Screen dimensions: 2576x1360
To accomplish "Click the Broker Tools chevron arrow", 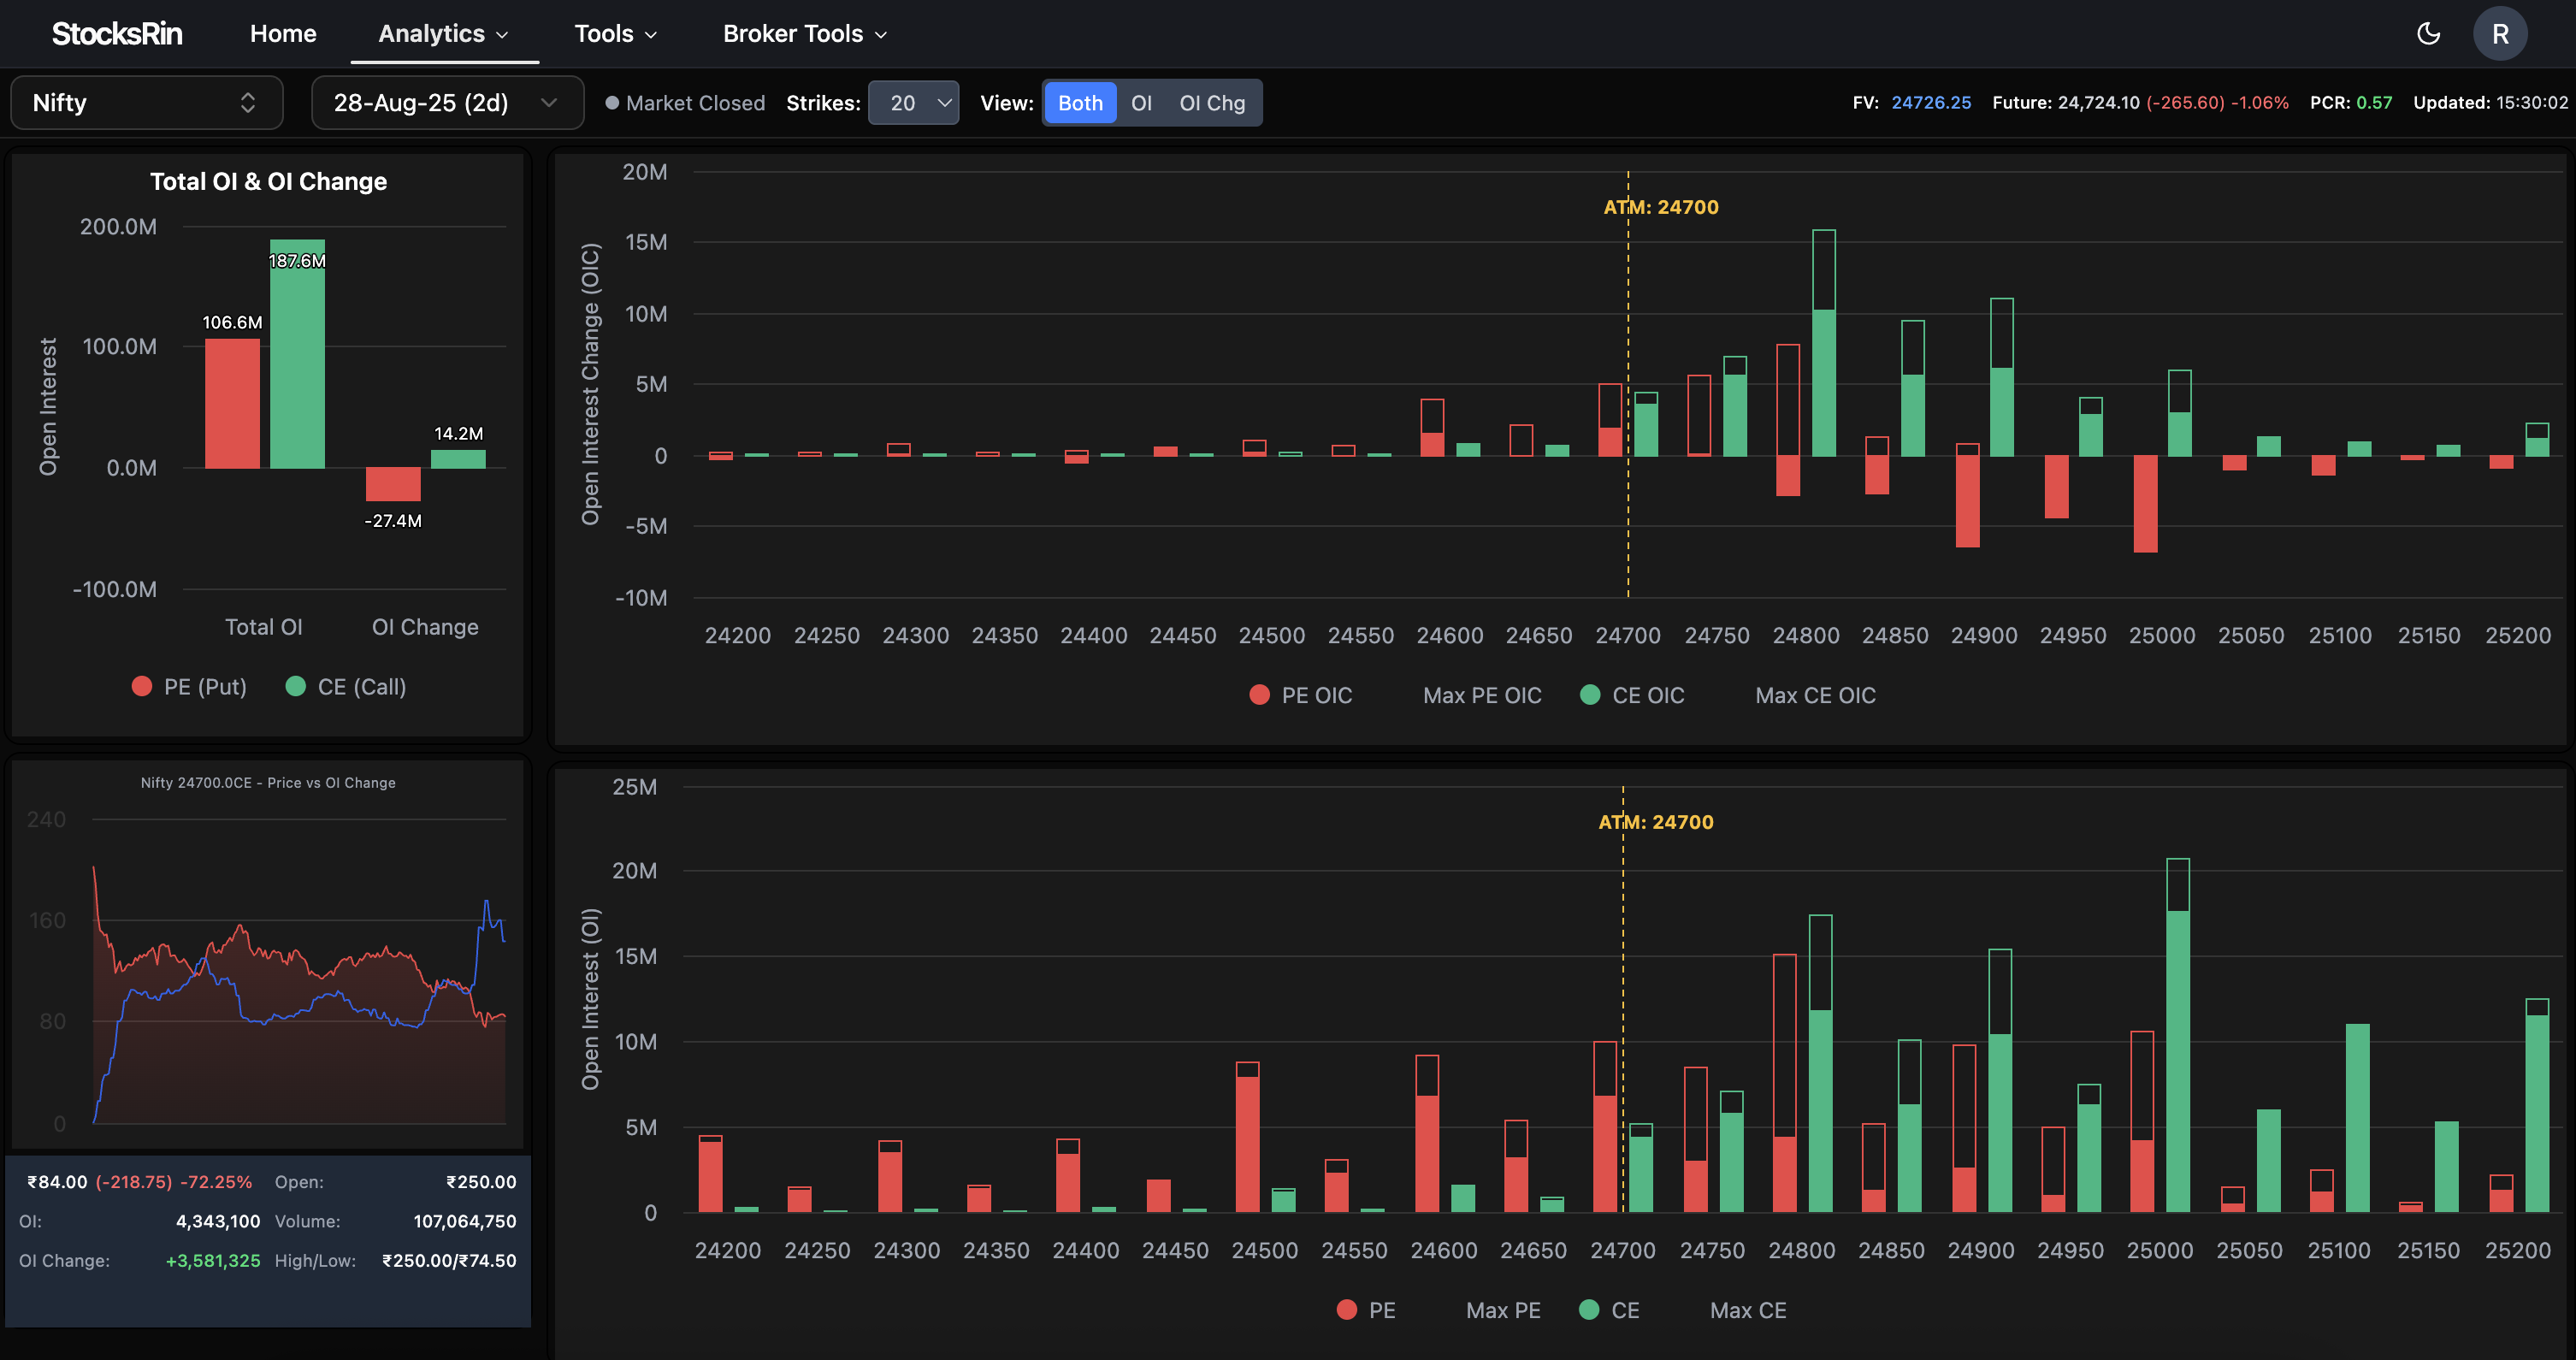I will [881, 35].
